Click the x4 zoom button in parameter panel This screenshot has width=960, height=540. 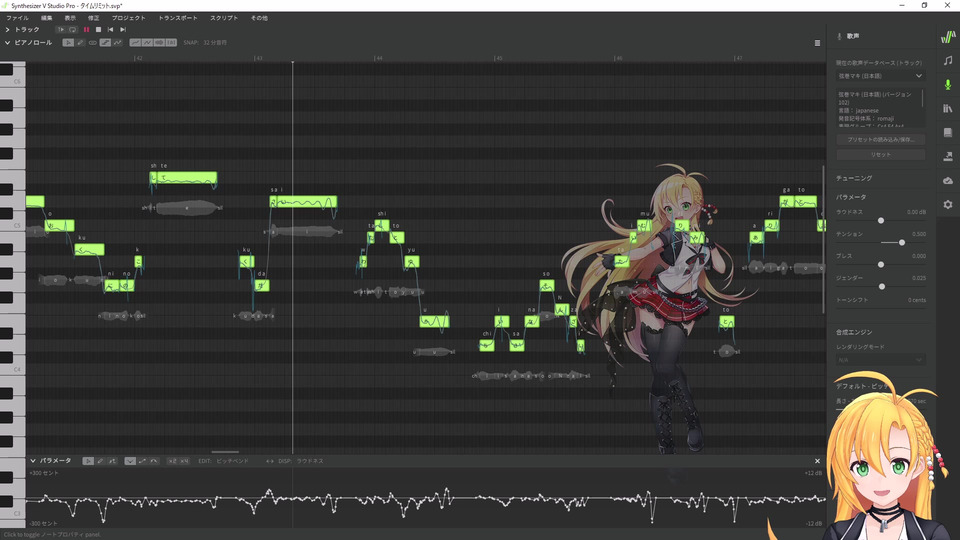(x=184, y=461)
